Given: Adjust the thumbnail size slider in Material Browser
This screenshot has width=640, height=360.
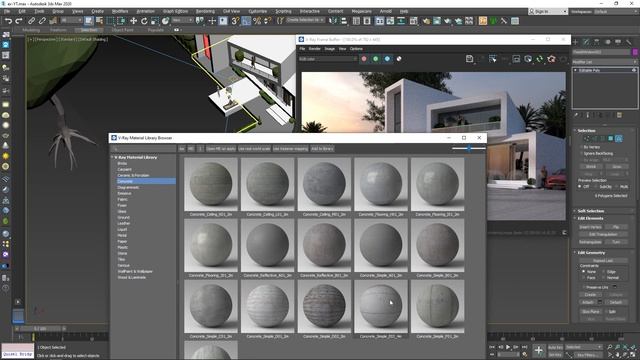Looking at the screenshot, I should tap(469, 149).
